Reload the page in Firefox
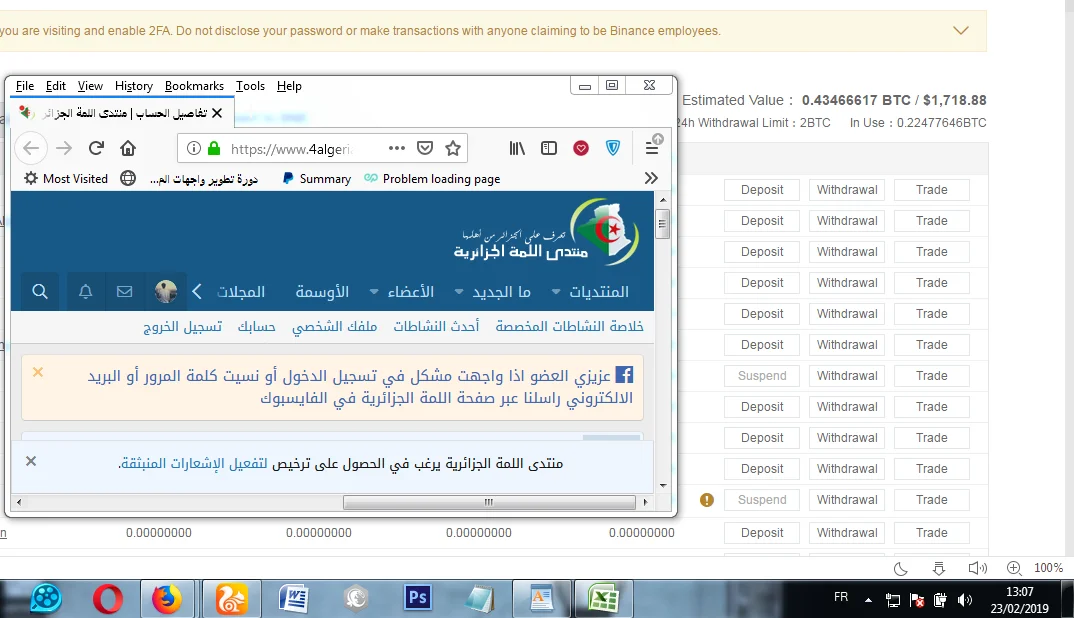Screen dimensions: 1074x618 97,148
